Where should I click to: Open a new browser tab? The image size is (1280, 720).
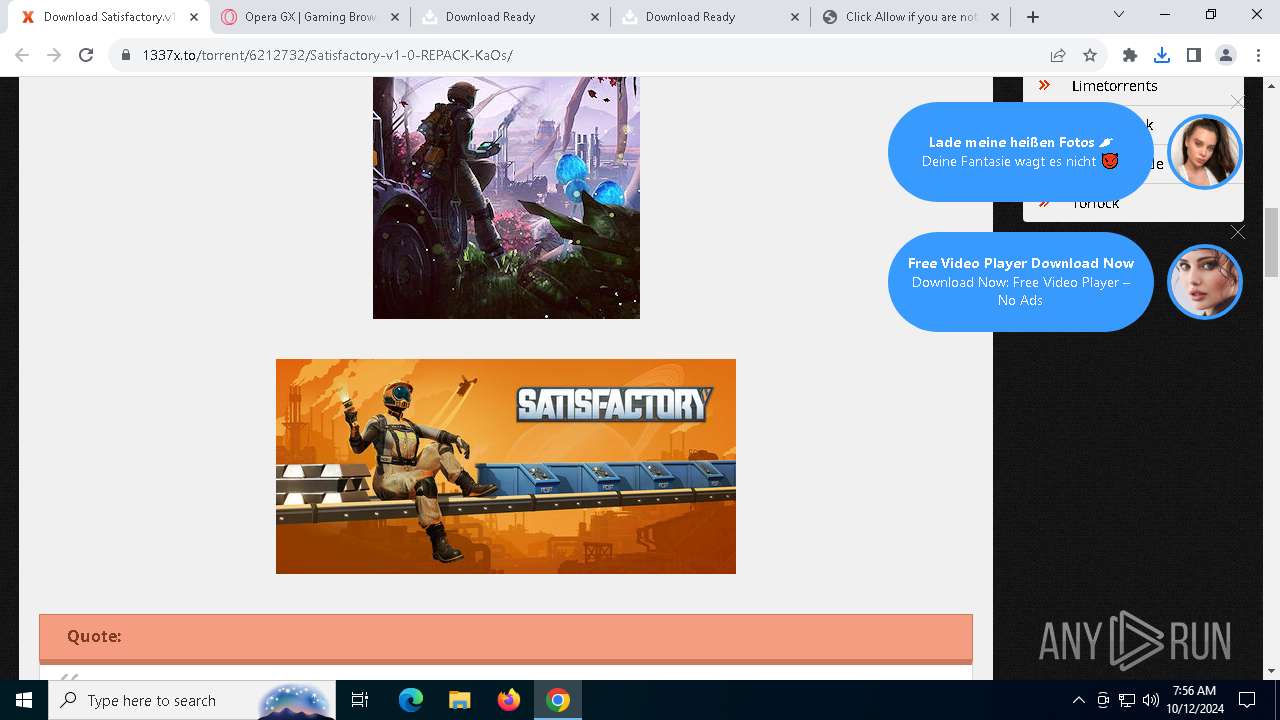[1032, 17]
